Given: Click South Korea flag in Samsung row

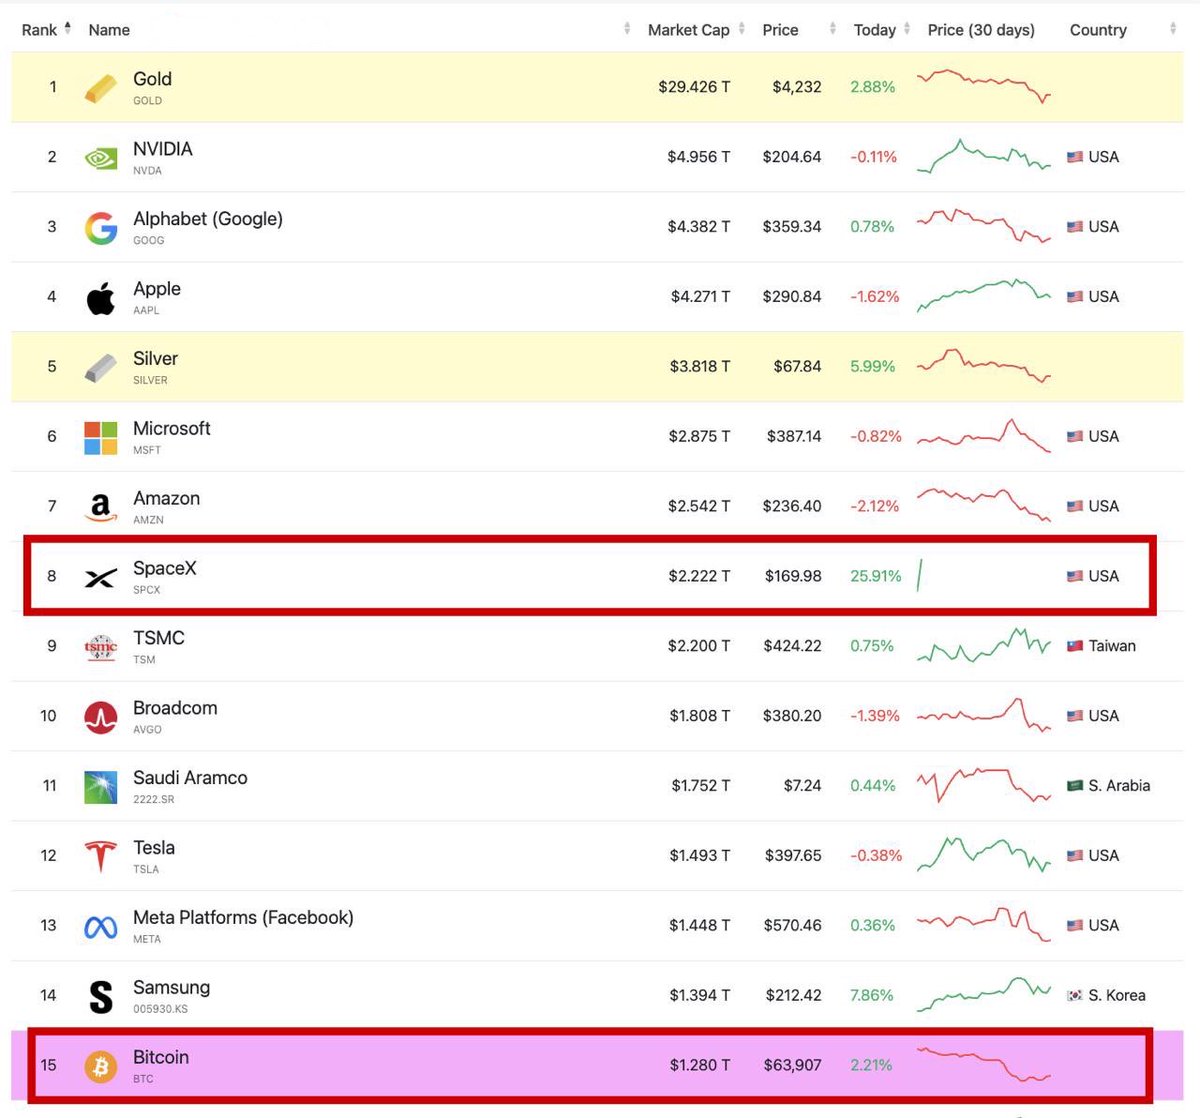Looking at the screenshot, I should coord(1075,996).
